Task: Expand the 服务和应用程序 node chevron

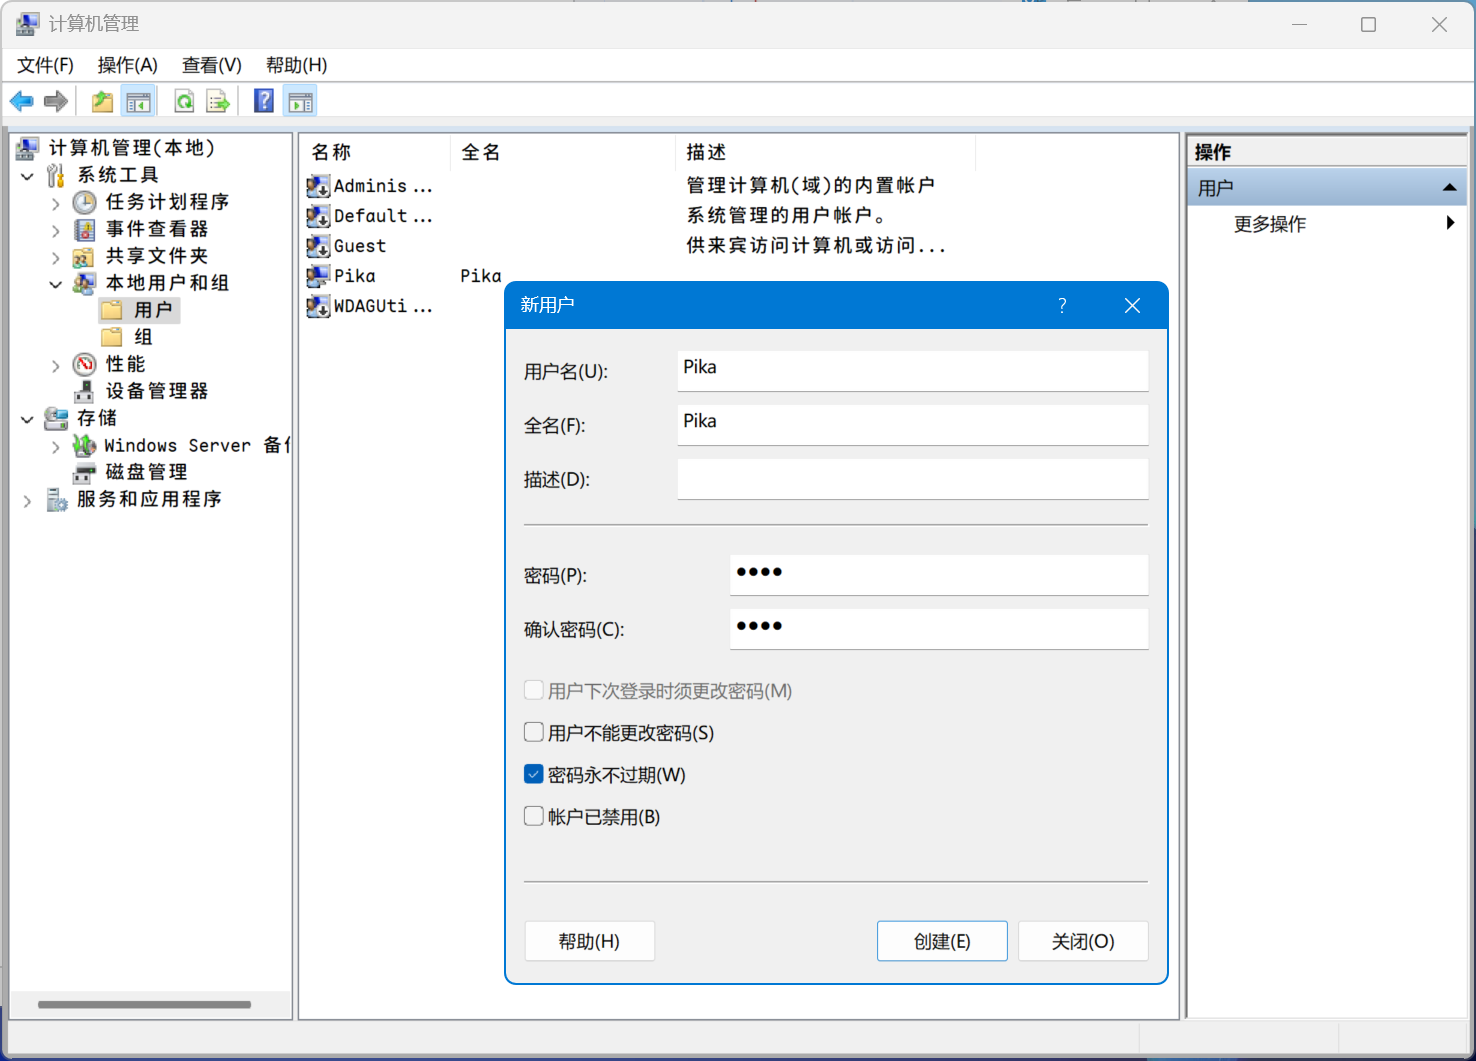Action: 28,501
